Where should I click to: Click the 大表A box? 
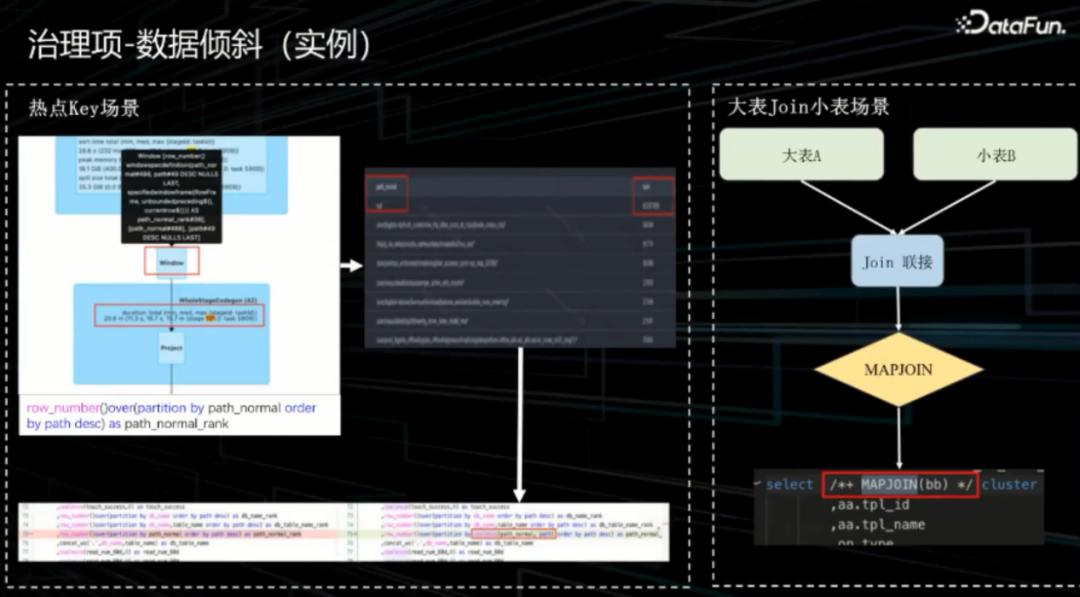802,154
